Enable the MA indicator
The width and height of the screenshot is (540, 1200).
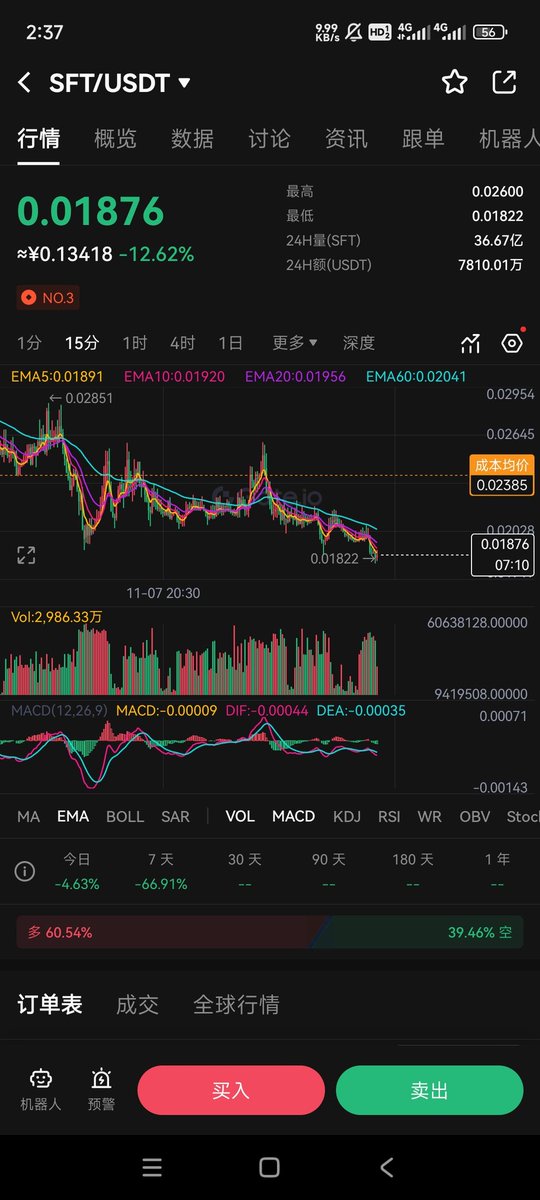point(29,816)
